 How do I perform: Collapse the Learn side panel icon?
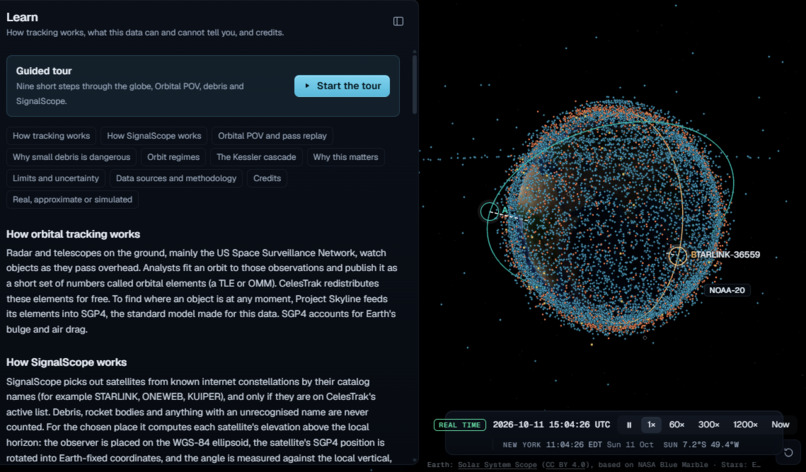[x=398, y=21]
